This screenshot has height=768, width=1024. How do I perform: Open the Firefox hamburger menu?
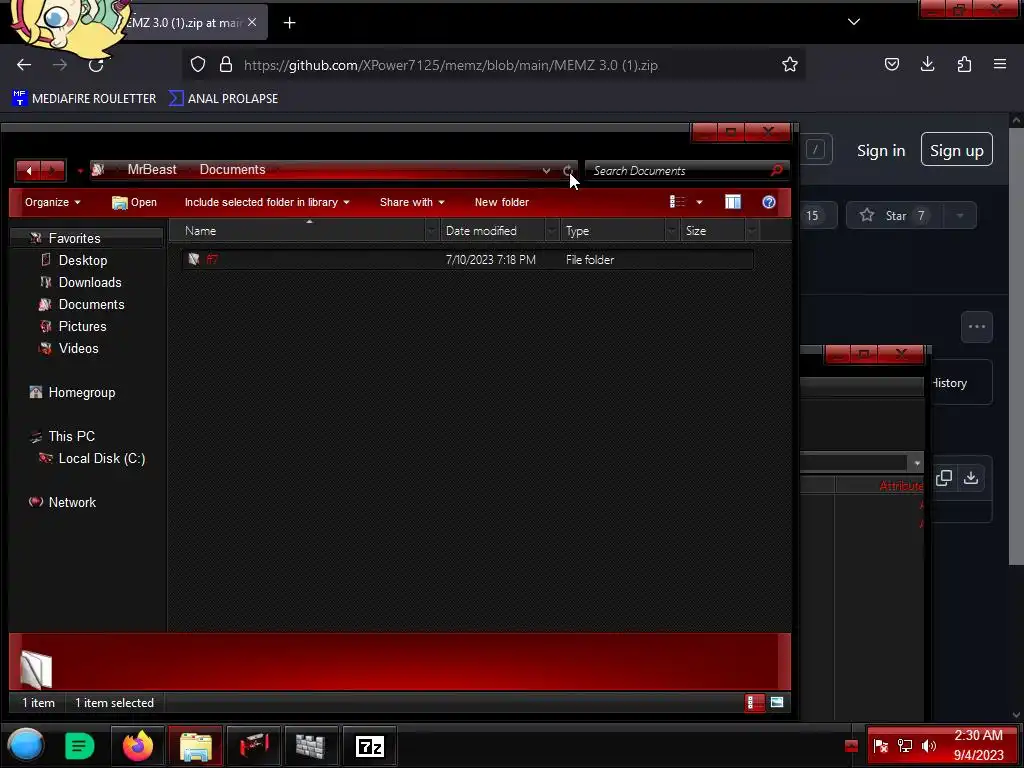point(1000,64)
